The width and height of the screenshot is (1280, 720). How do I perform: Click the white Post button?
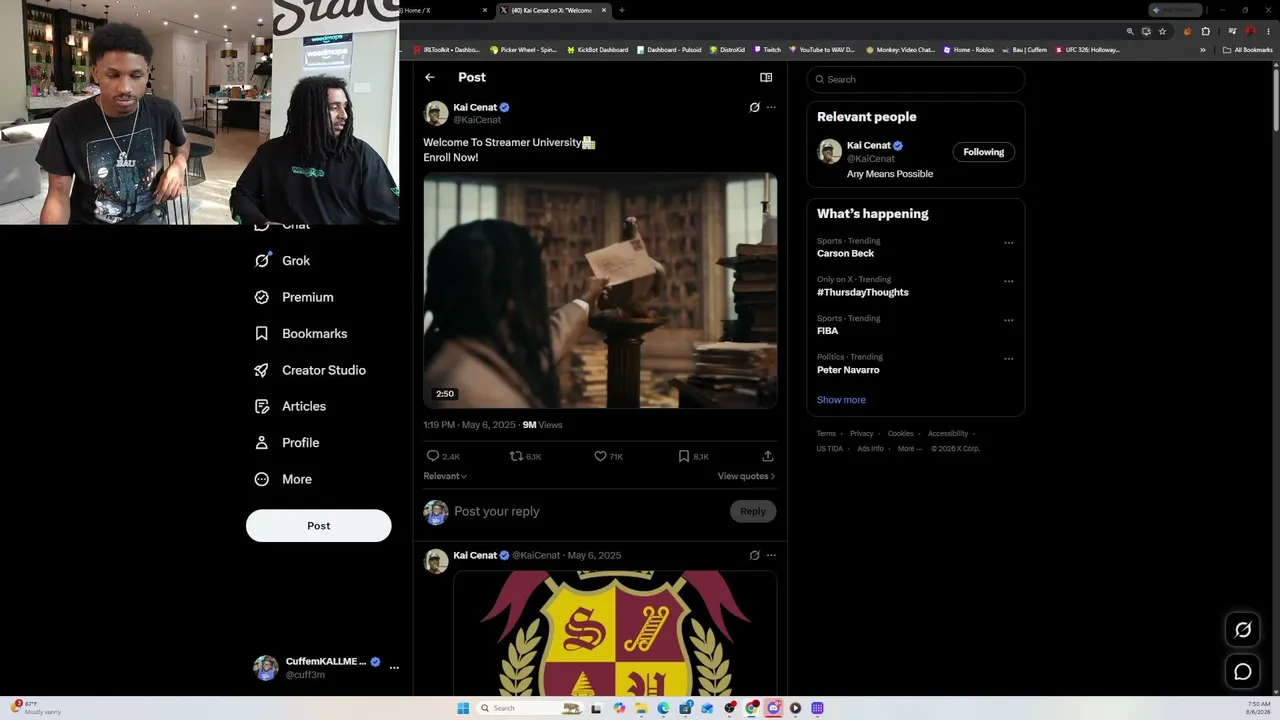click(319, 526)
